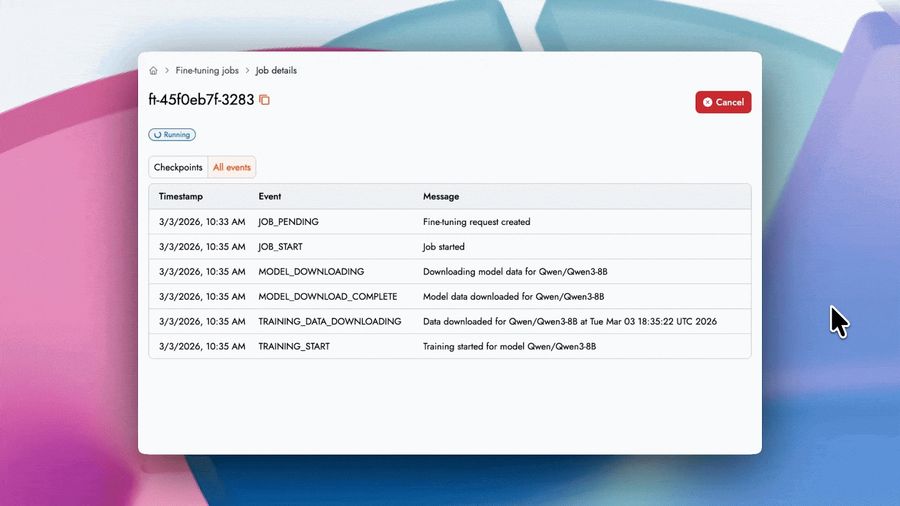The width and height of the screenshot is (900, 506).
Task: Click the Job details breadcrumb item
Action: point(276,71)
